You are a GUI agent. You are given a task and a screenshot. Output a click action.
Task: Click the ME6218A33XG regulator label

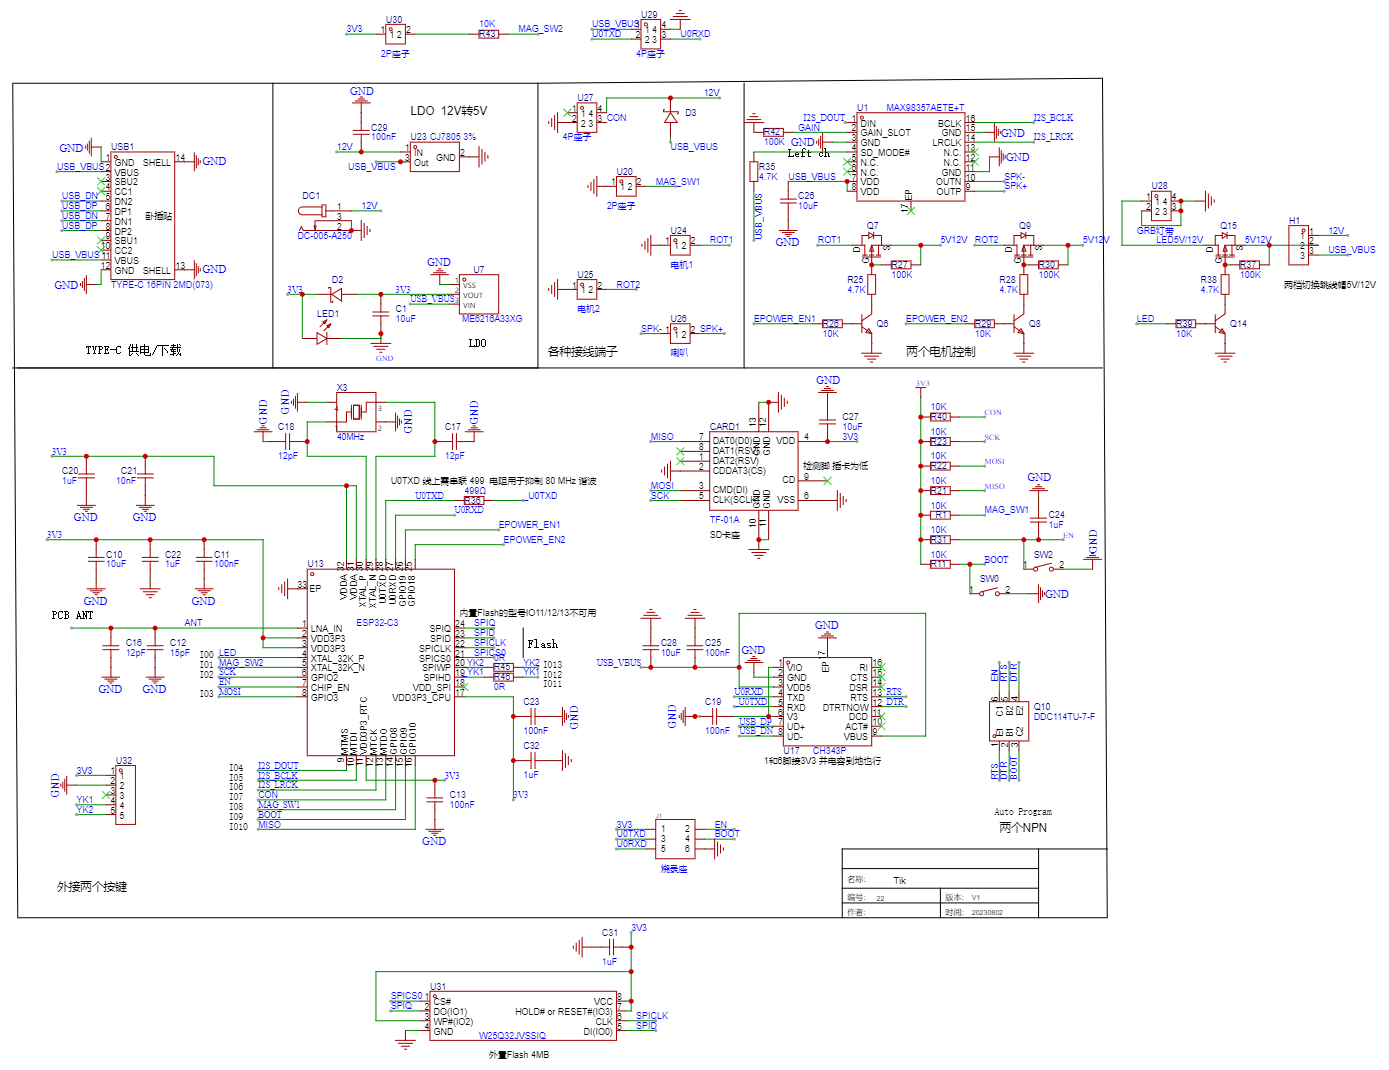tap(492, 319)
